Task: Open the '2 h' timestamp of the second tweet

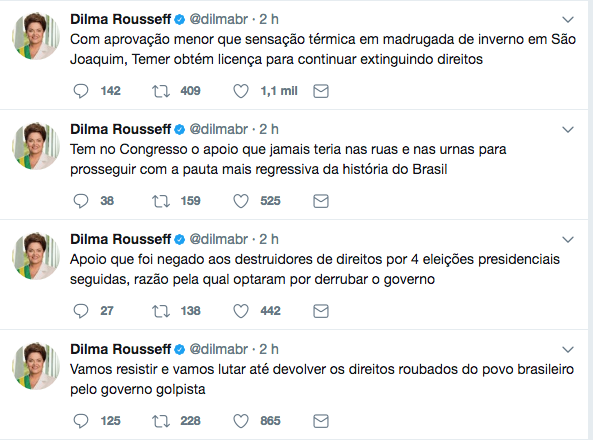Action: (x=269, y=129)
